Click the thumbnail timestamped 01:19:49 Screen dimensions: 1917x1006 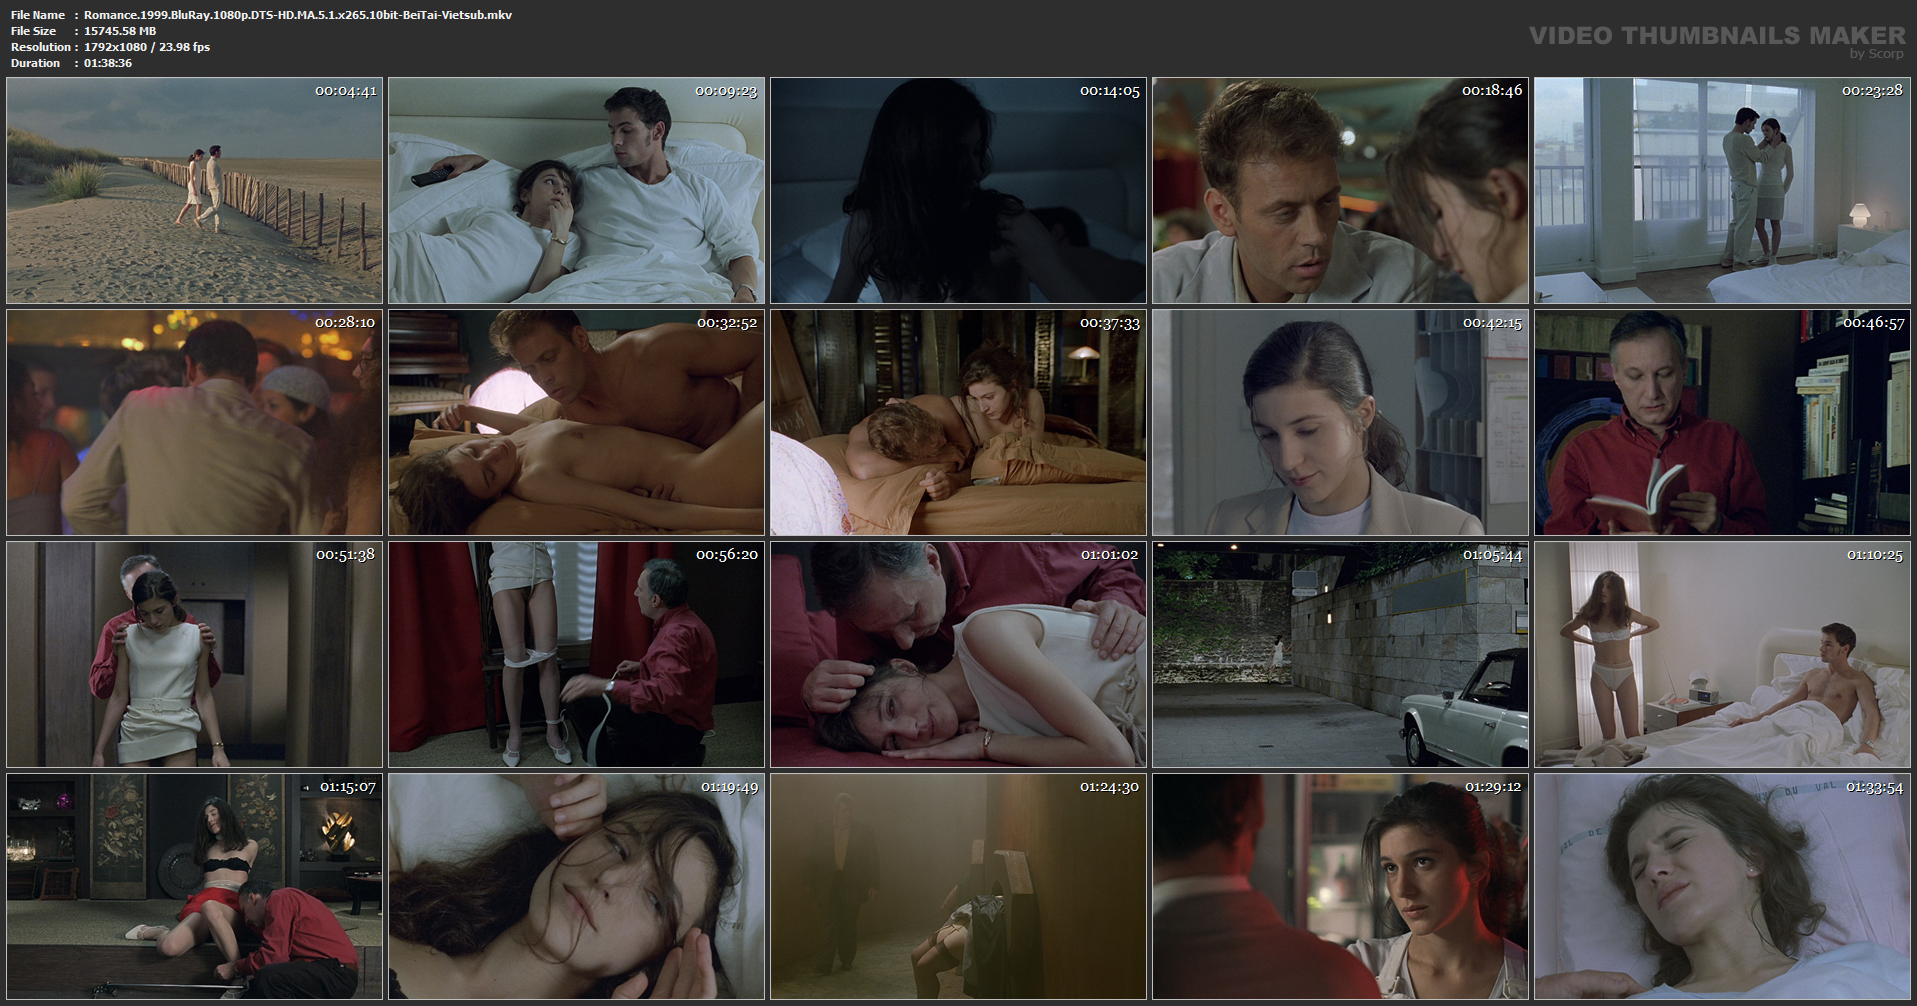[x=576, y=886]
